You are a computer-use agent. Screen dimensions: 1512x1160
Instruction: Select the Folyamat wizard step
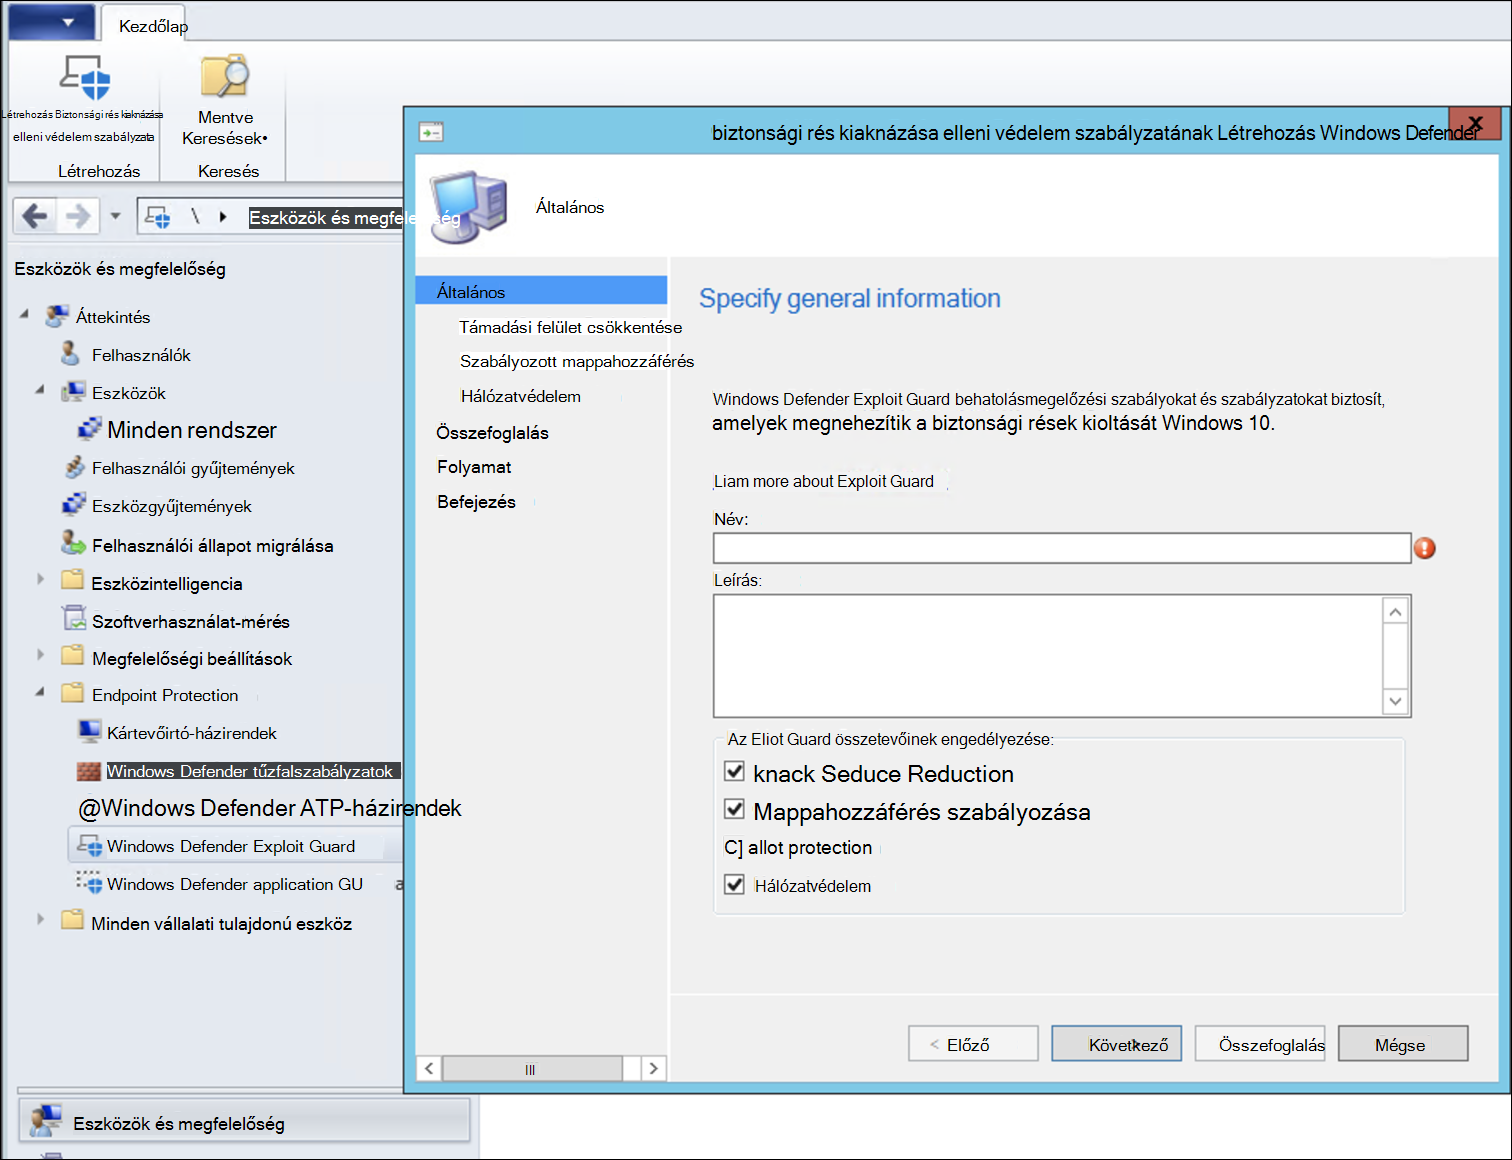[x=474, y=467]
